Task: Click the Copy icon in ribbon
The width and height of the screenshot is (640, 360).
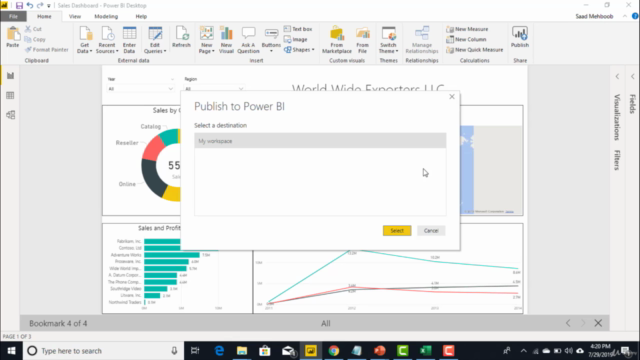Action: point(28,39)
